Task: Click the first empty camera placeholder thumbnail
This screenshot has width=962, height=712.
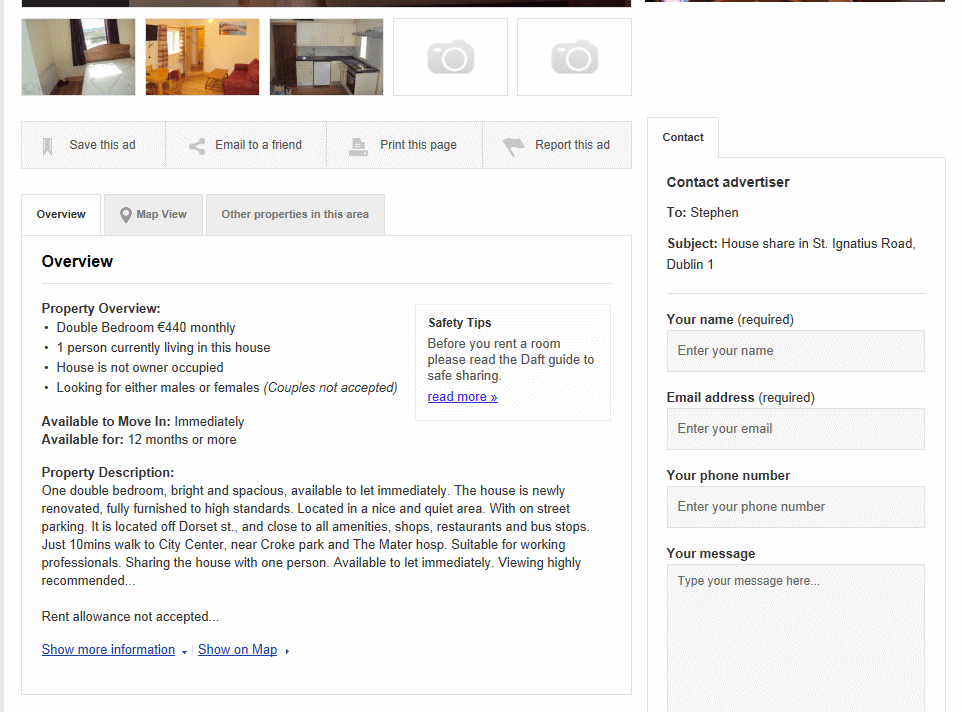Action: pyautogui.click(x=450, y=57)
